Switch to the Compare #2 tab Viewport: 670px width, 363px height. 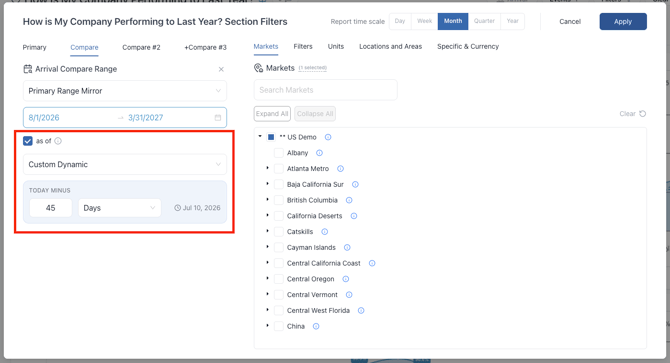pos(141,47)
